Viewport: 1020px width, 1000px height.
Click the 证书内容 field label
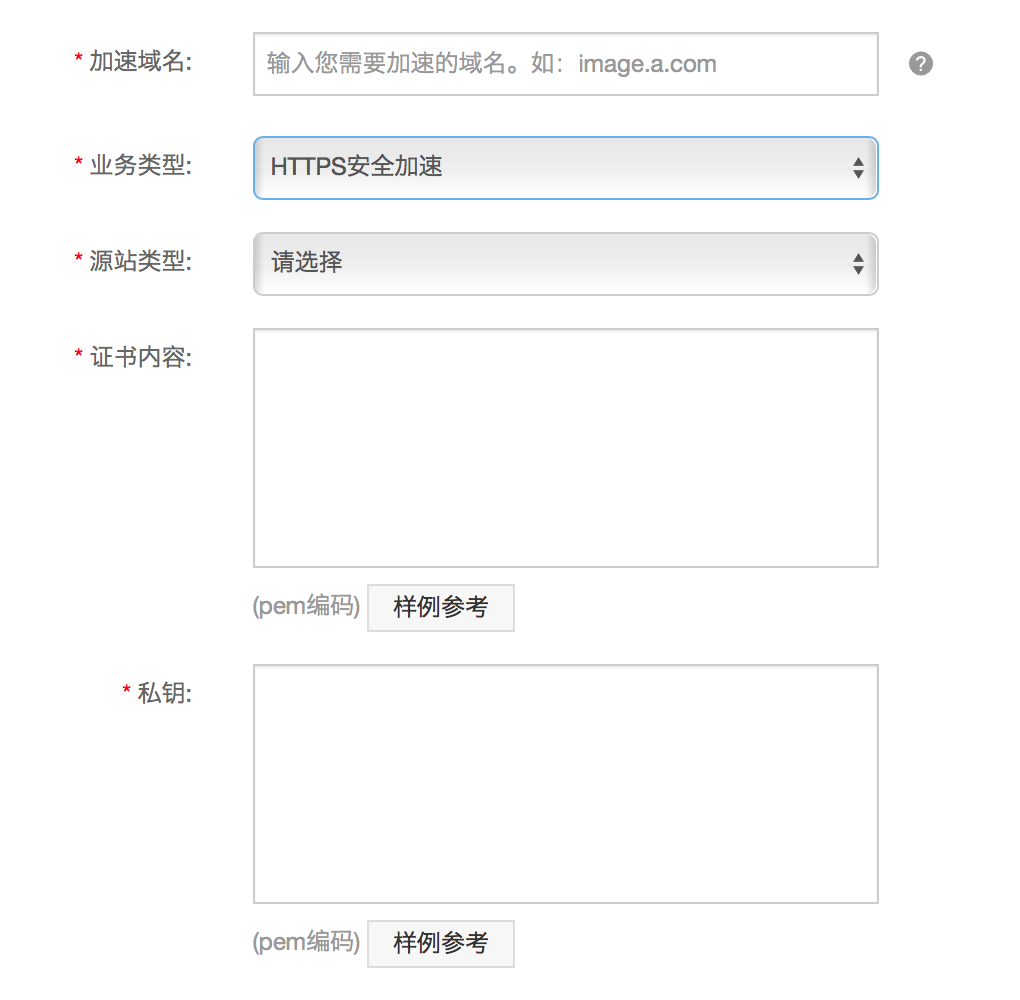[x=141, y=357]
